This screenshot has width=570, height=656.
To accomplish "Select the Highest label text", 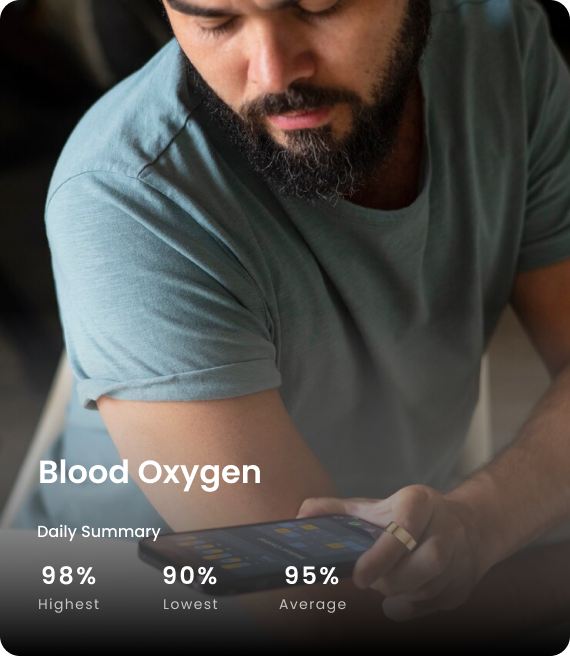I will 69,604.
